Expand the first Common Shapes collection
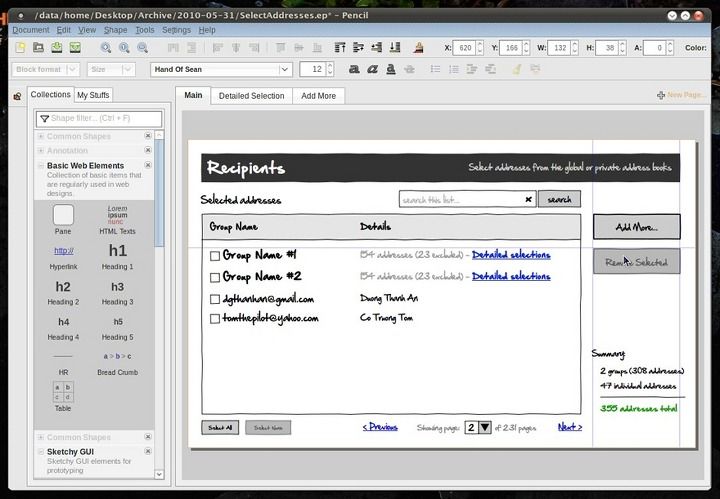This screenshot has width=720, height=499. (x=41, y=136)
